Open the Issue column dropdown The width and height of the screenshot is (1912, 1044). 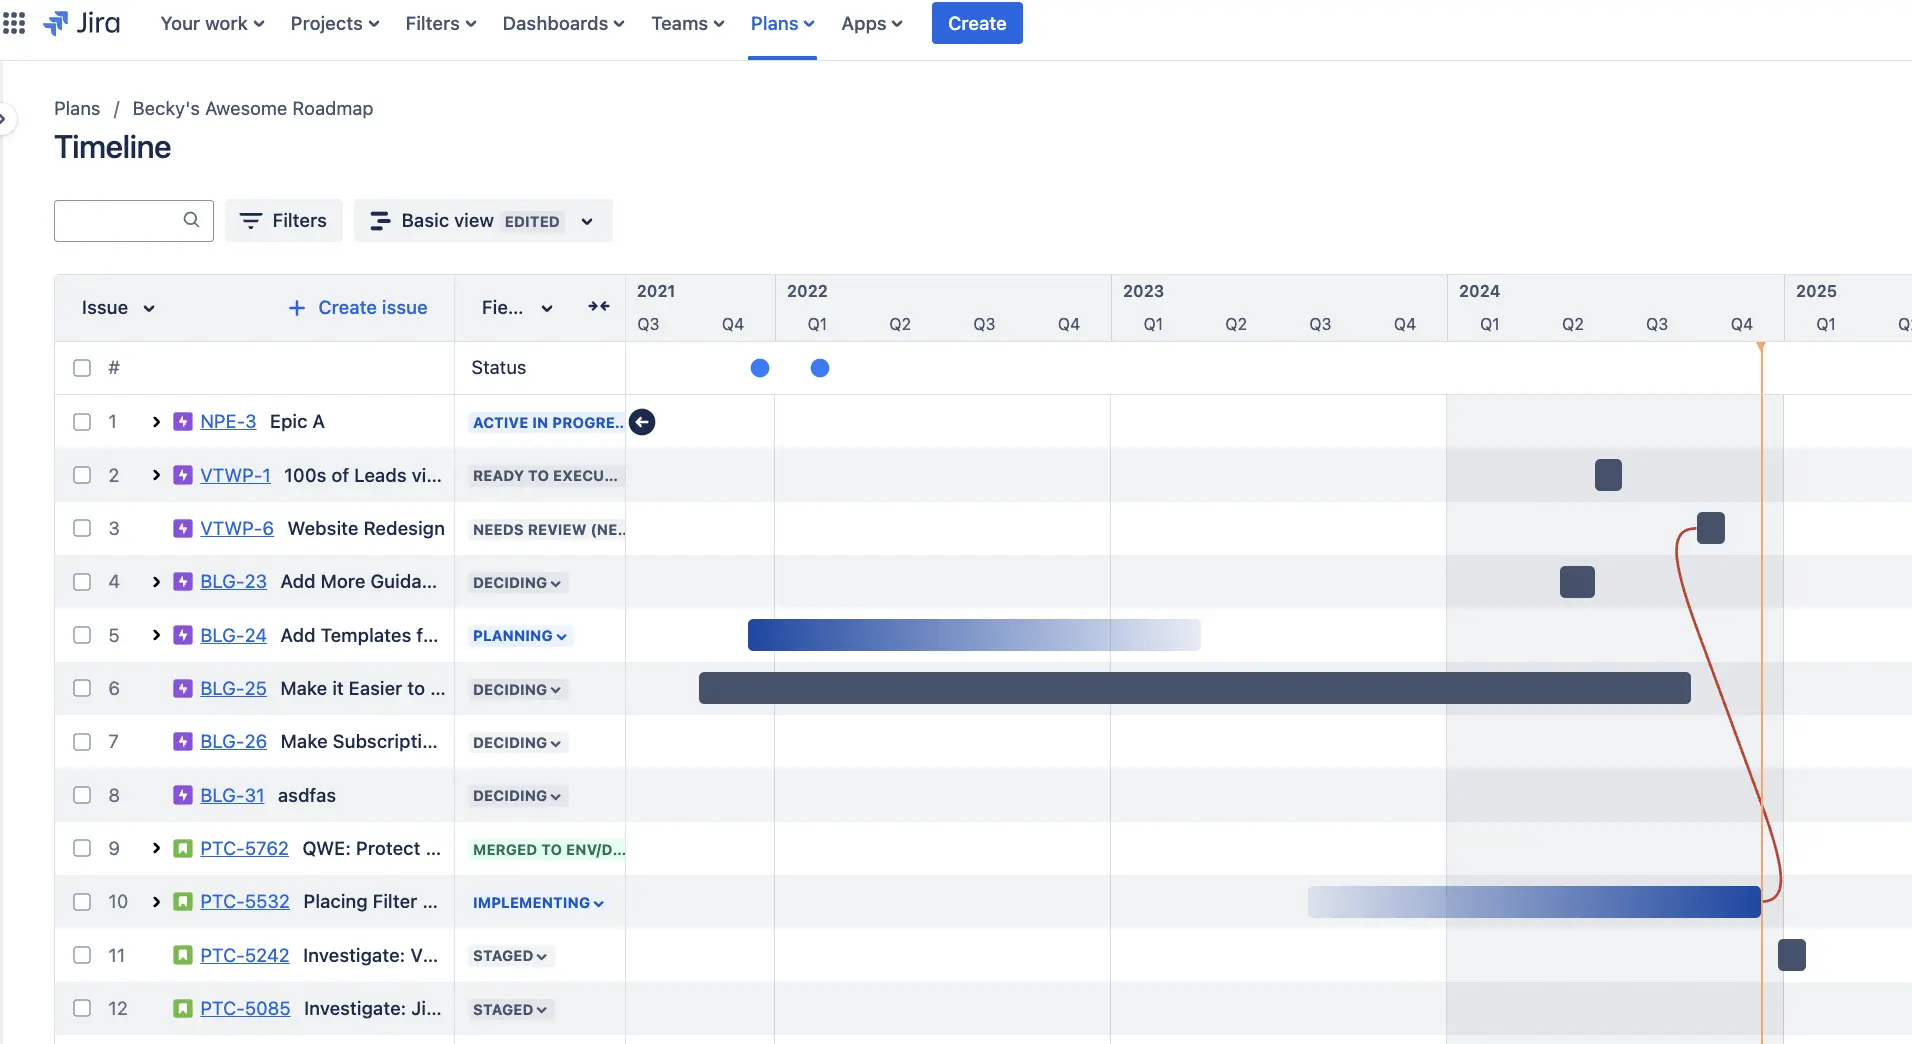click(118, 308)
